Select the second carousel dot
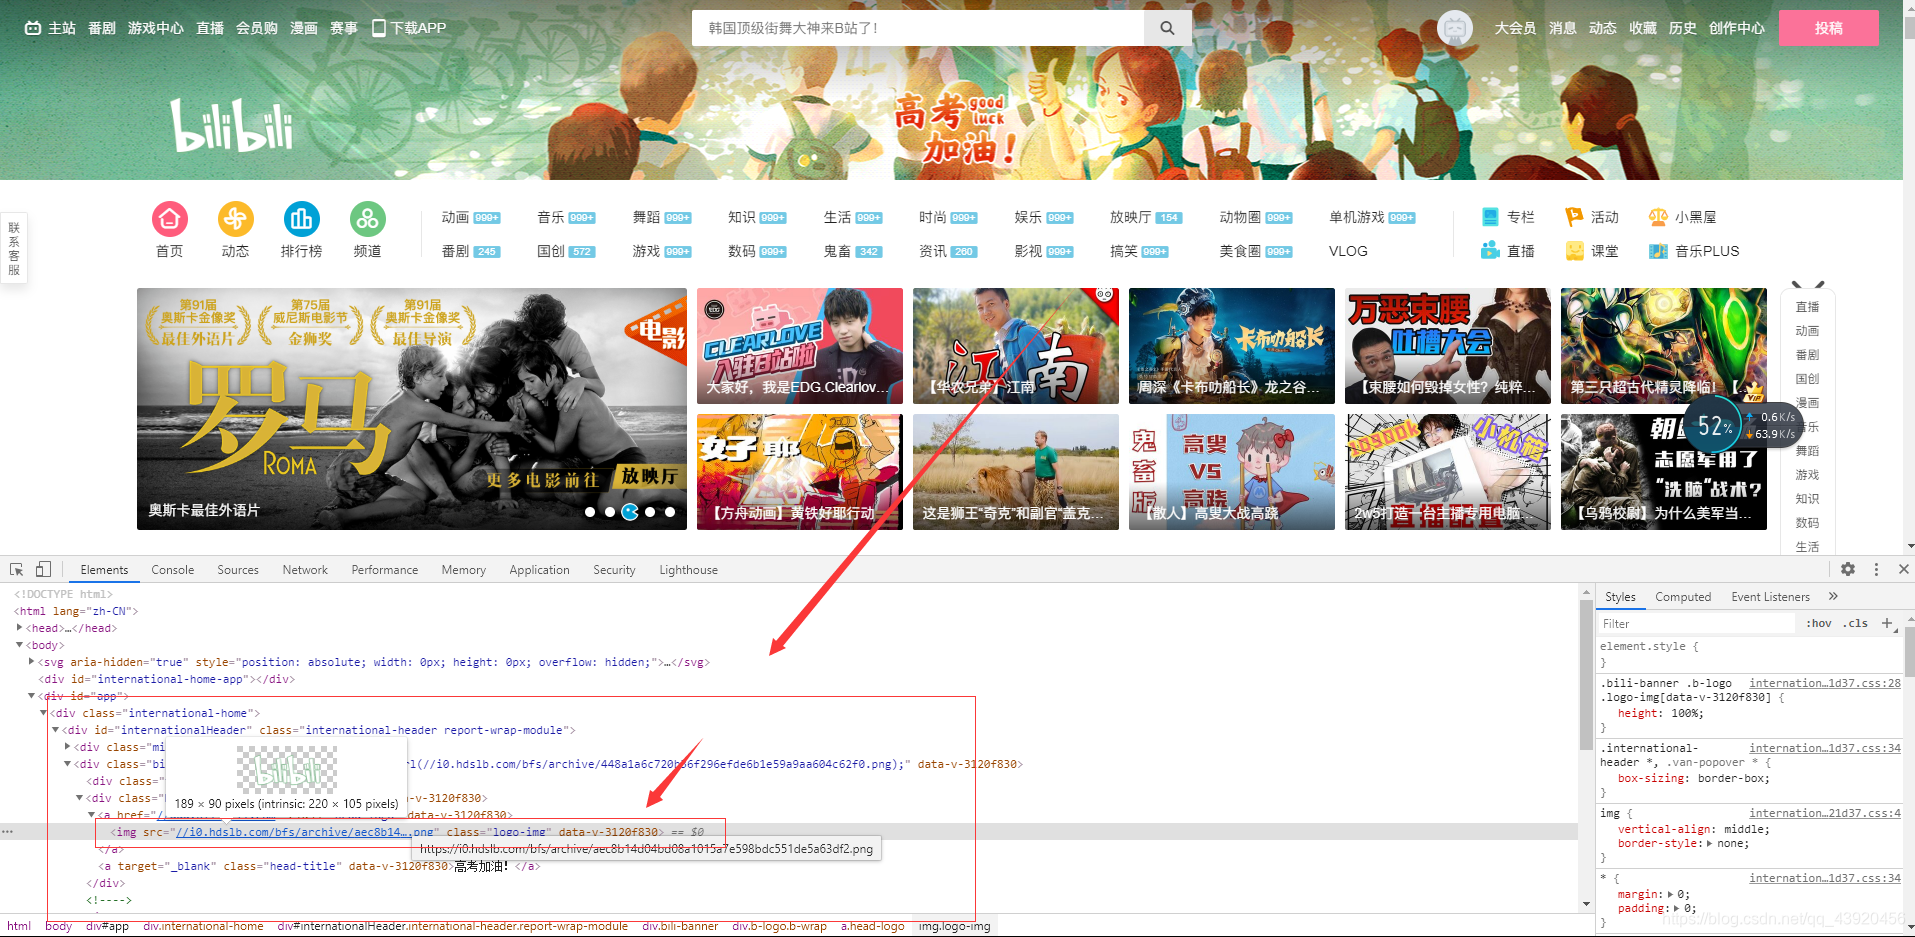 pos(610,512)
